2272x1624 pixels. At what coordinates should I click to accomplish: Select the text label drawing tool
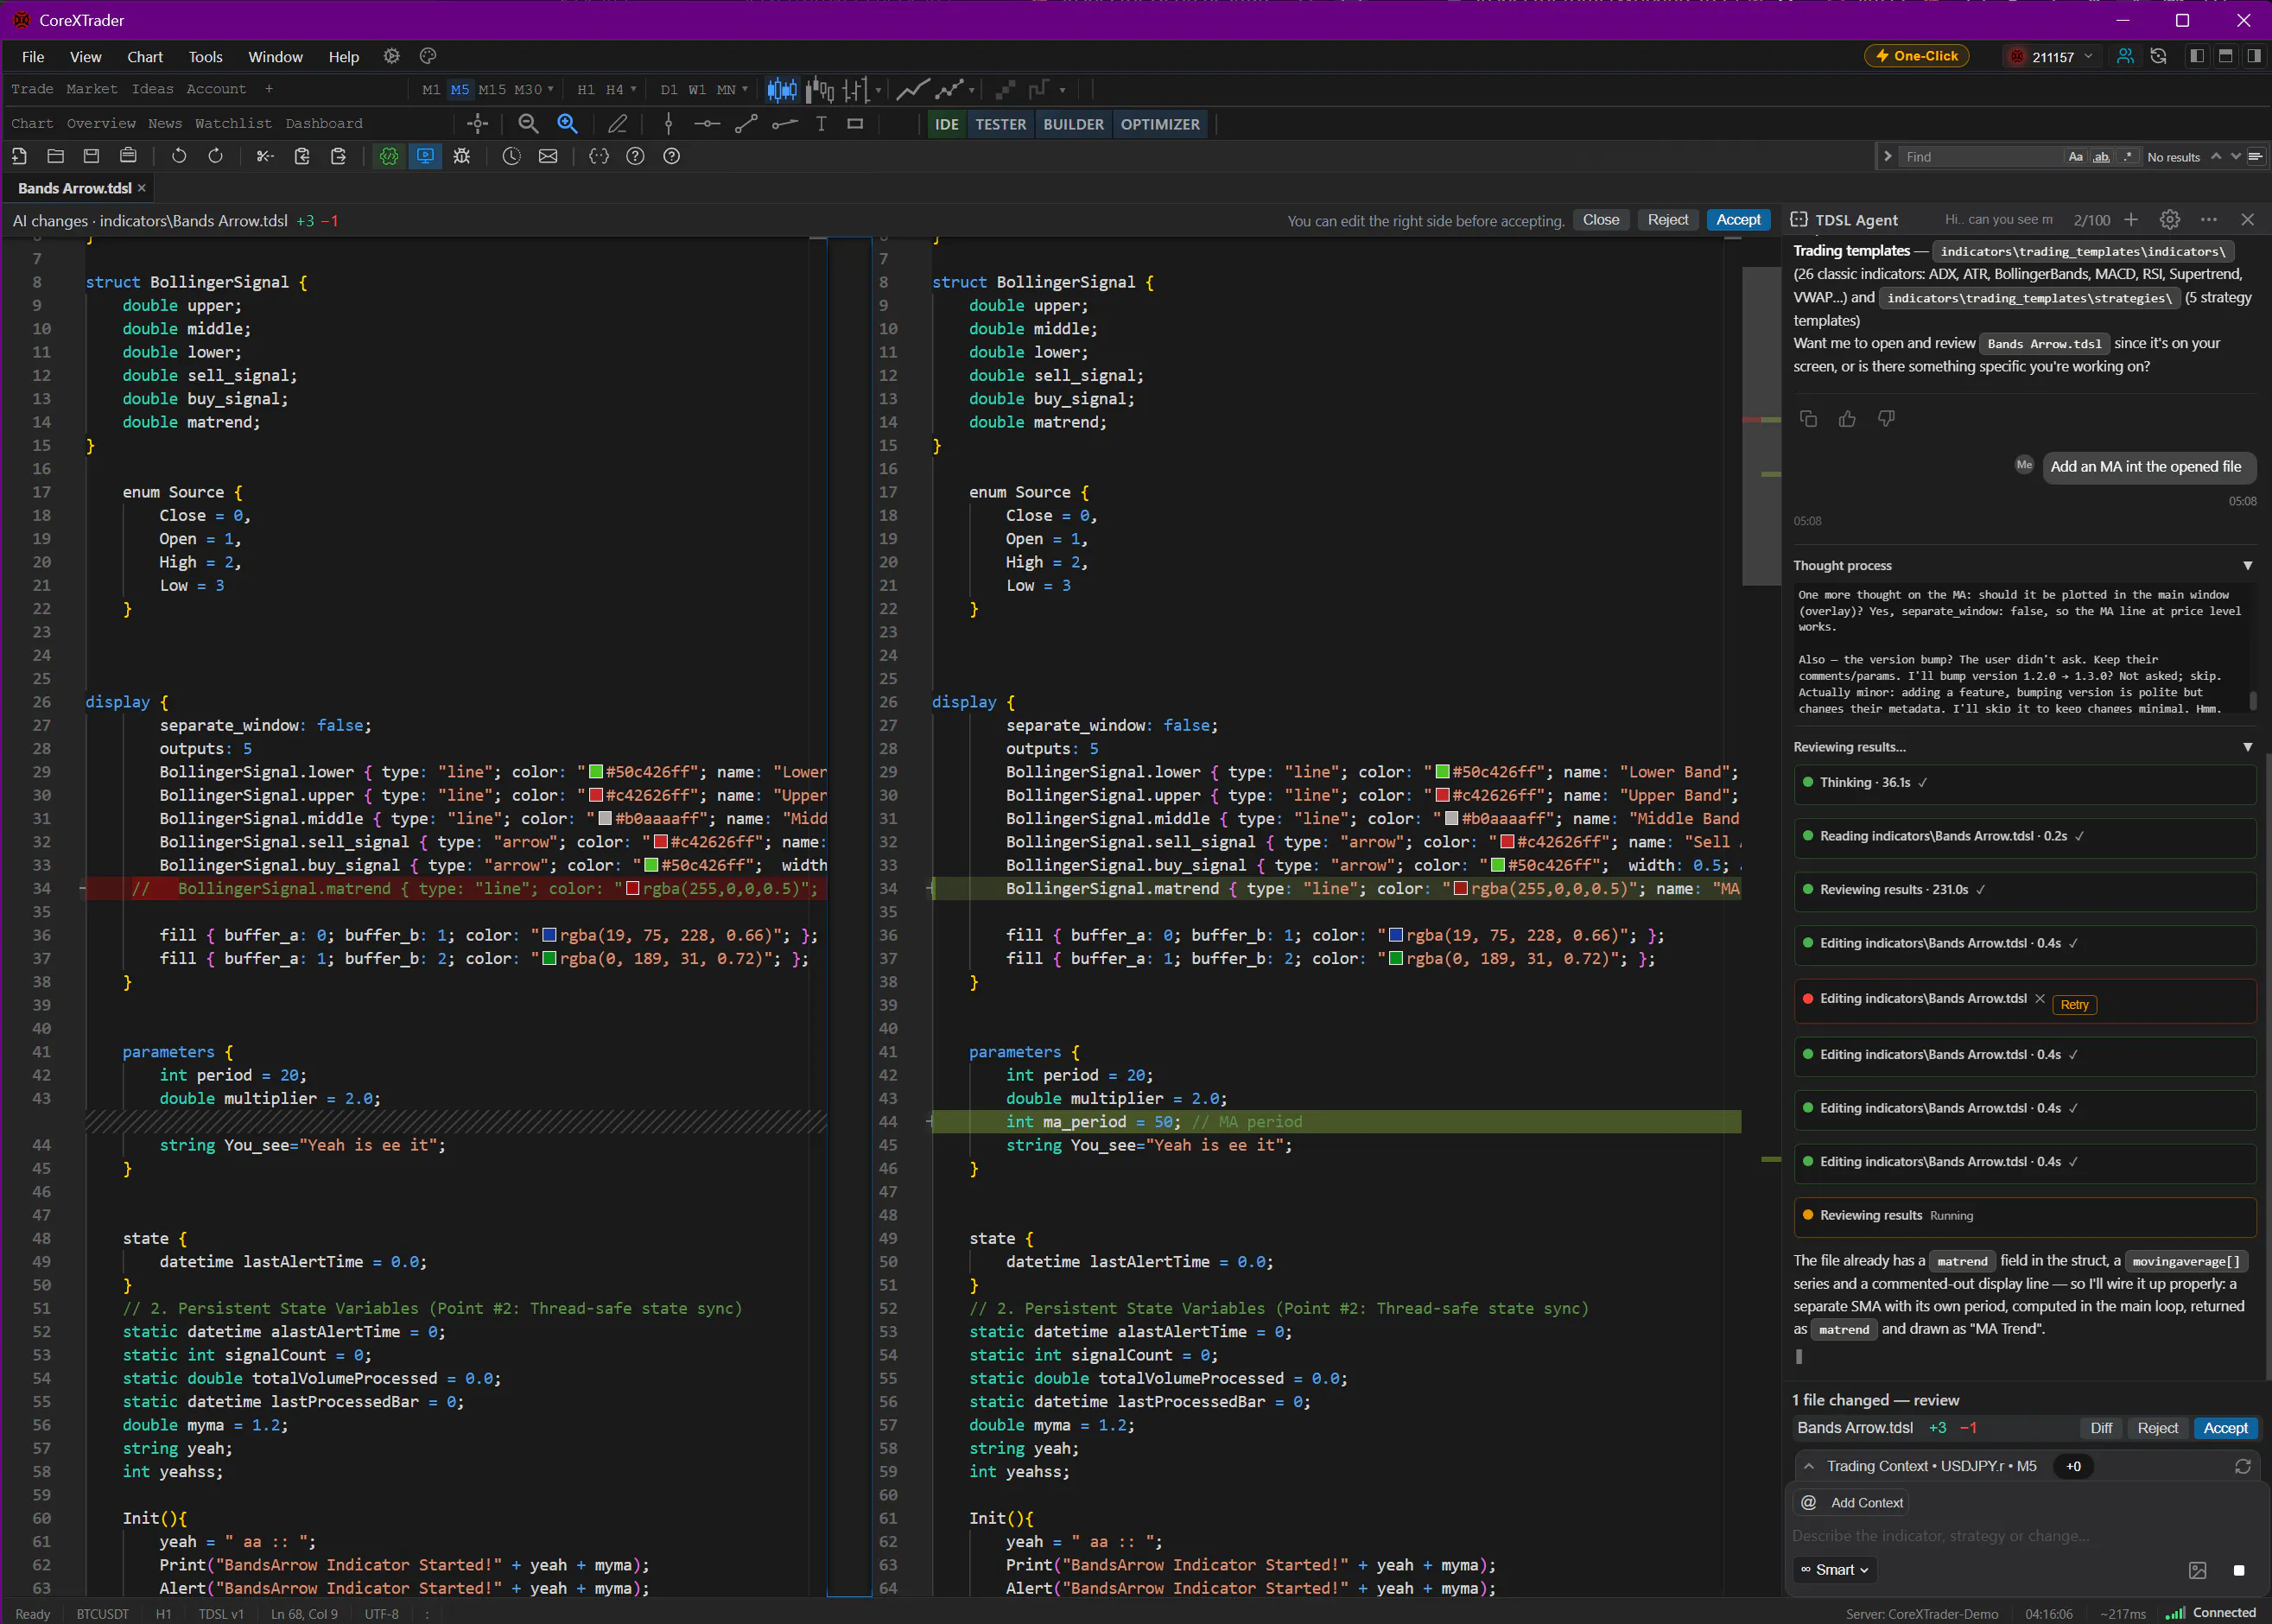[x=821, y=124]
